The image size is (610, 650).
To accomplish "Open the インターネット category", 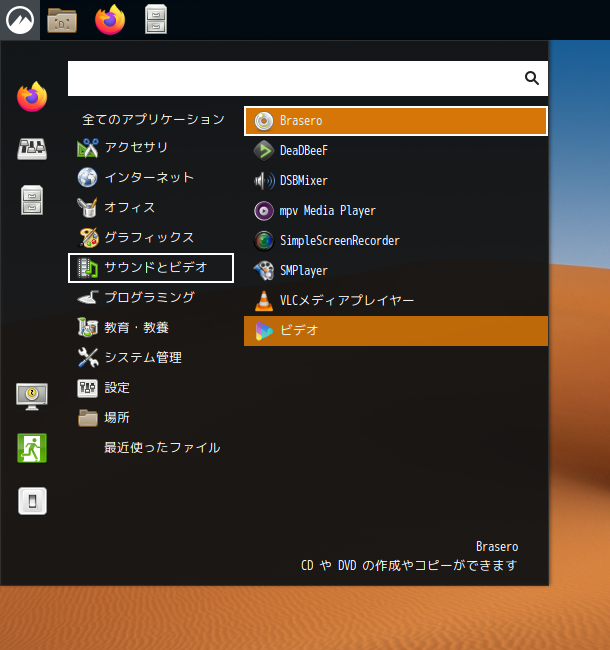I will pyautogui.click(x=151, y=177).
